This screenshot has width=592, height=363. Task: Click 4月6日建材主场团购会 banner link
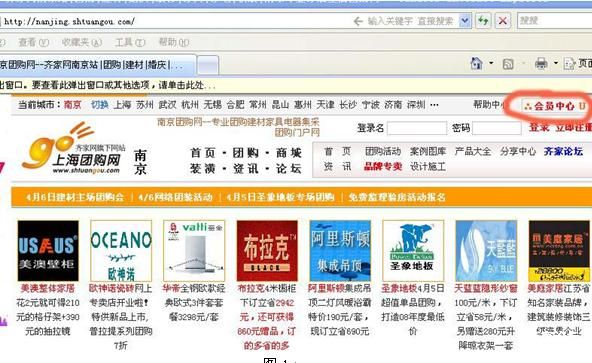[75, 197]
